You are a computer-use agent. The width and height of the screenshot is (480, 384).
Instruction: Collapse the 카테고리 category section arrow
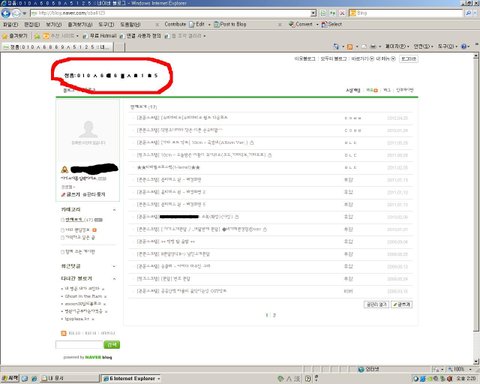tap(114, 210)
